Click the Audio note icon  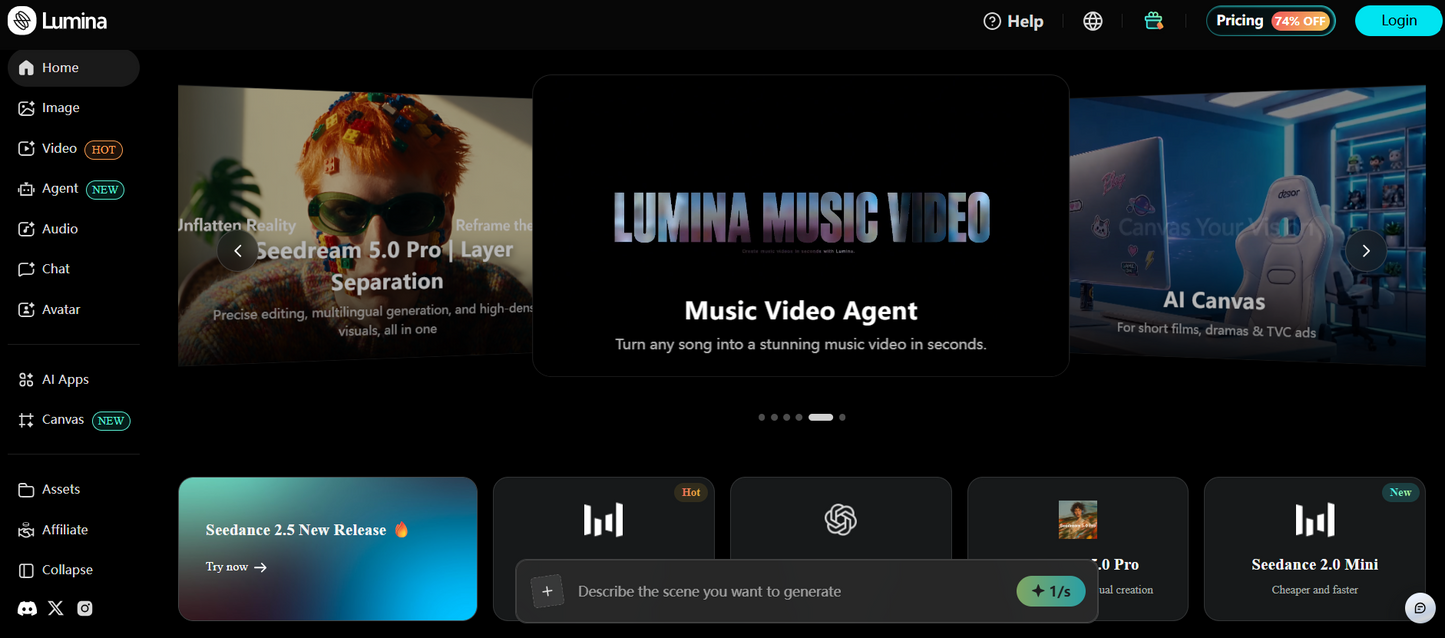(x=26, y=229)
